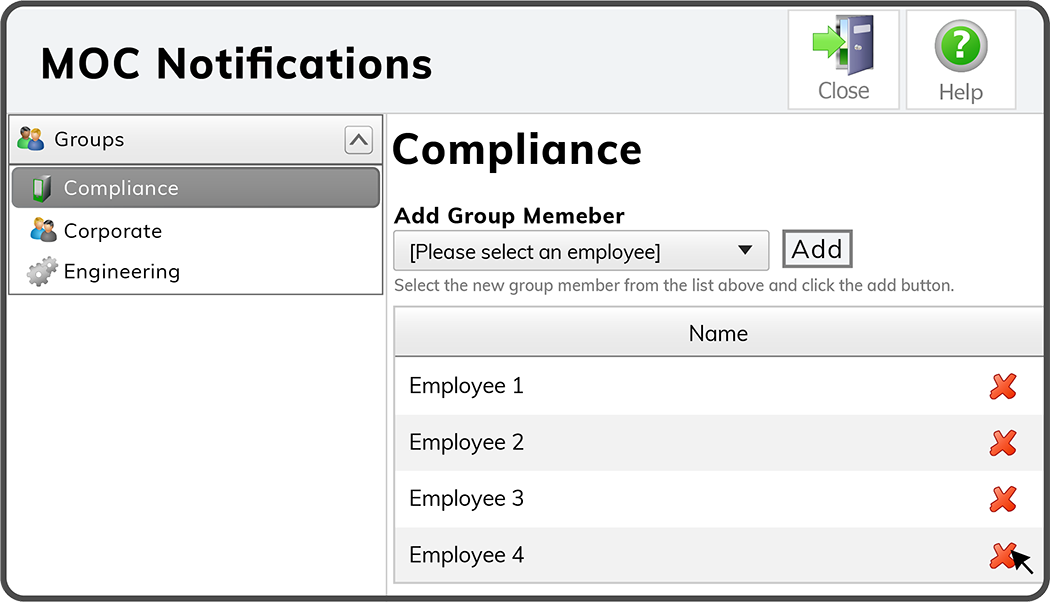Image resolution: width=1050 pixels, height=602 pixels.
Task: Click the hint text under the employee dropdown
Action: 674,286
